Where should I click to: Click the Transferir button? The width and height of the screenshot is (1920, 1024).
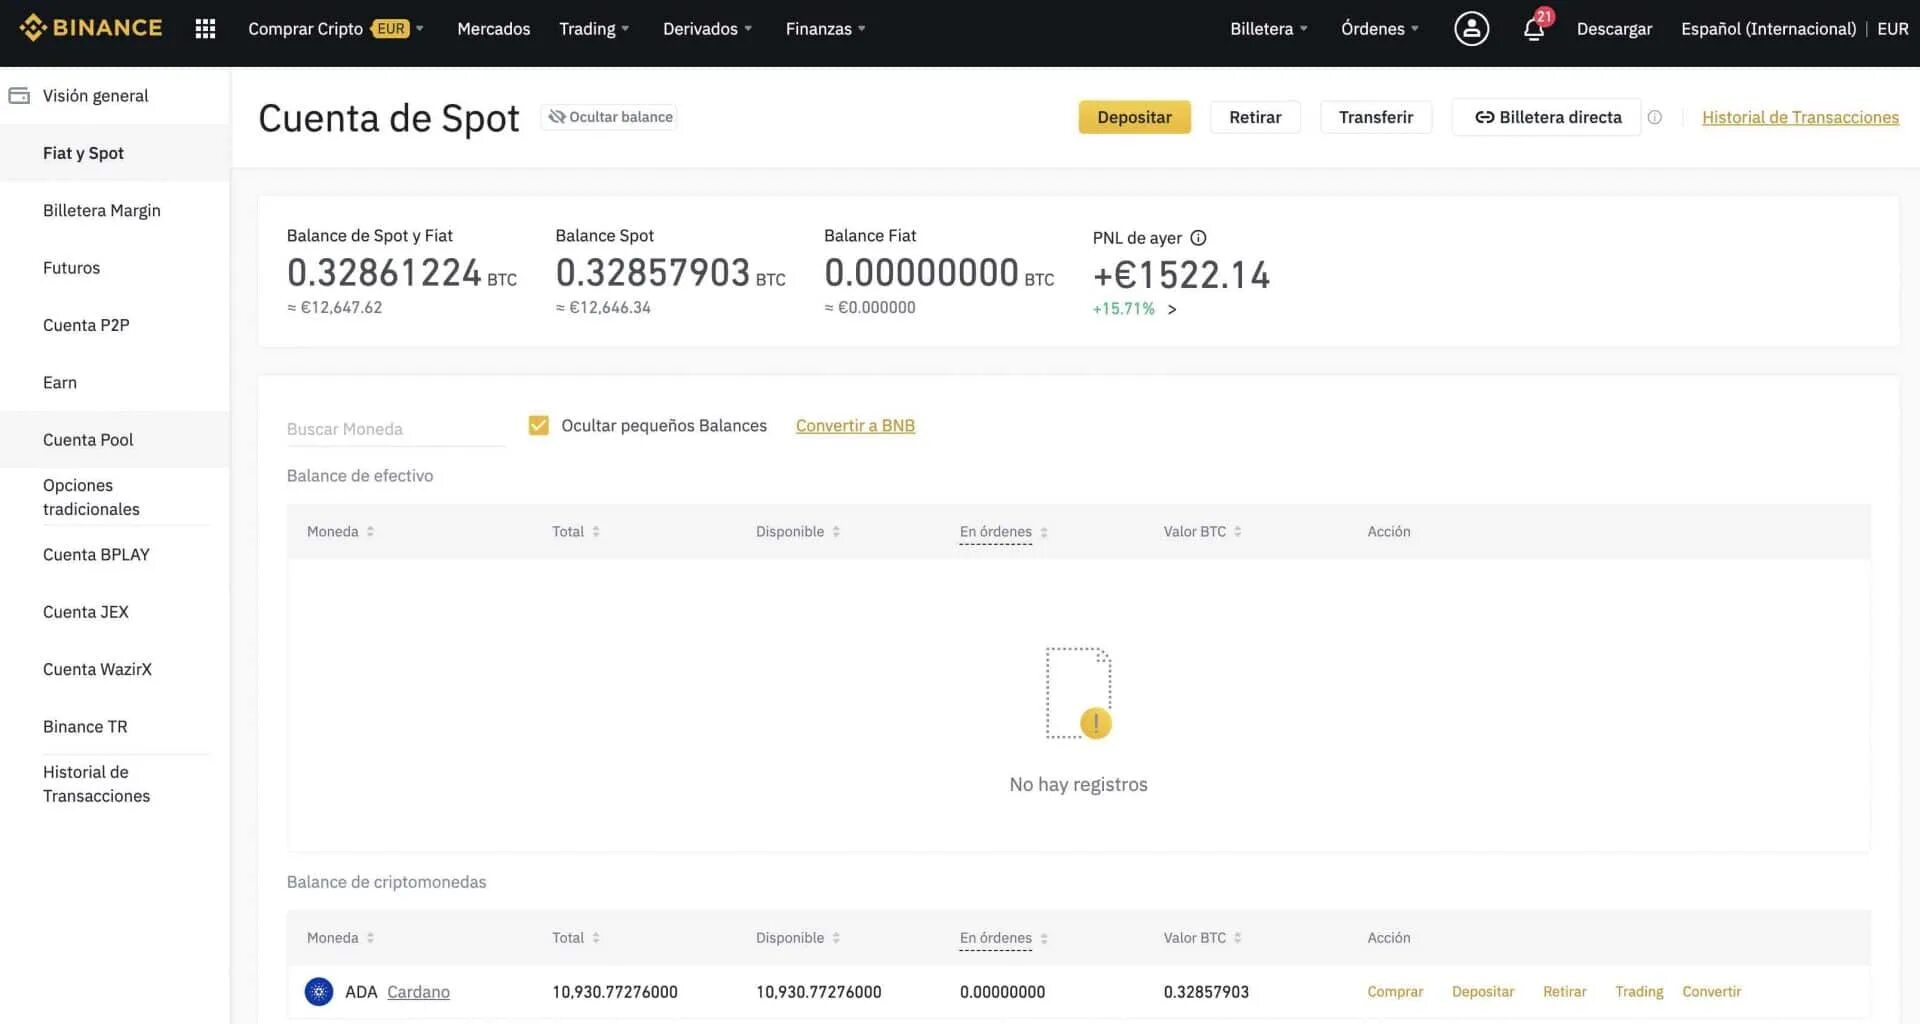pos(1376,117)
